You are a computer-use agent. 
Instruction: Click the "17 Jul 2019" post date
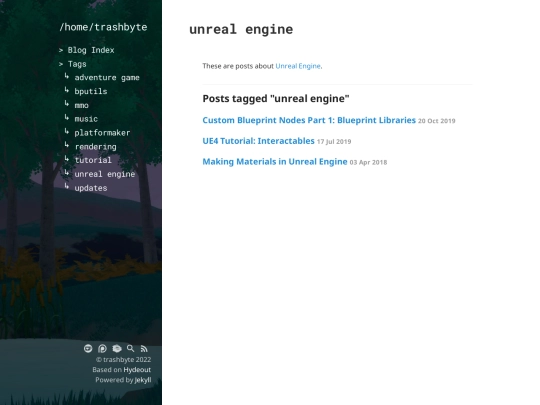(334, 142)
